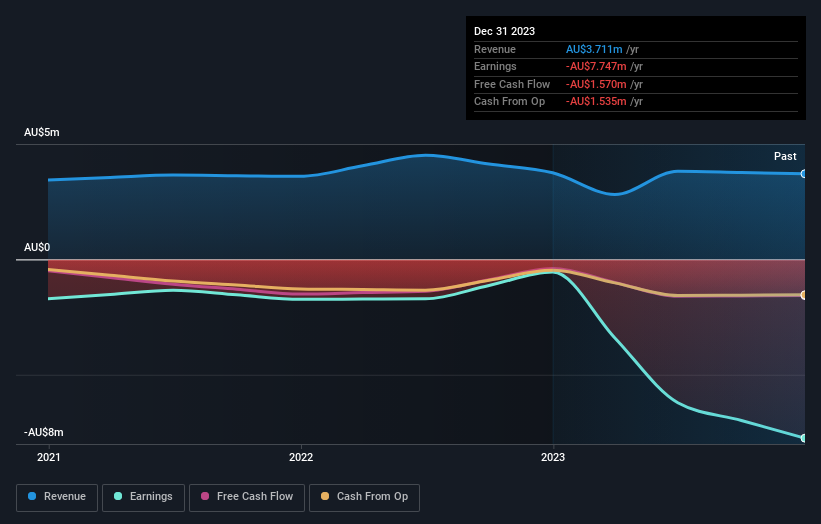Click the 2022 x-axis label
This screenshot has width=821, height=524.
tap(301, 457)
